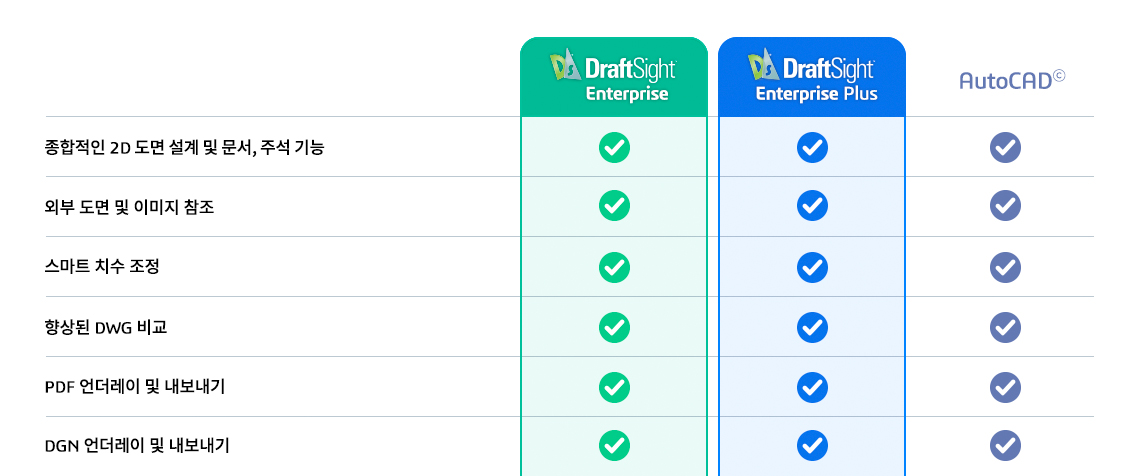Select the 종합적인 2D 도면 설계 feature label
Image resolution: width=1140 pixels, height=476 pixels.
(x=184, y=148)
